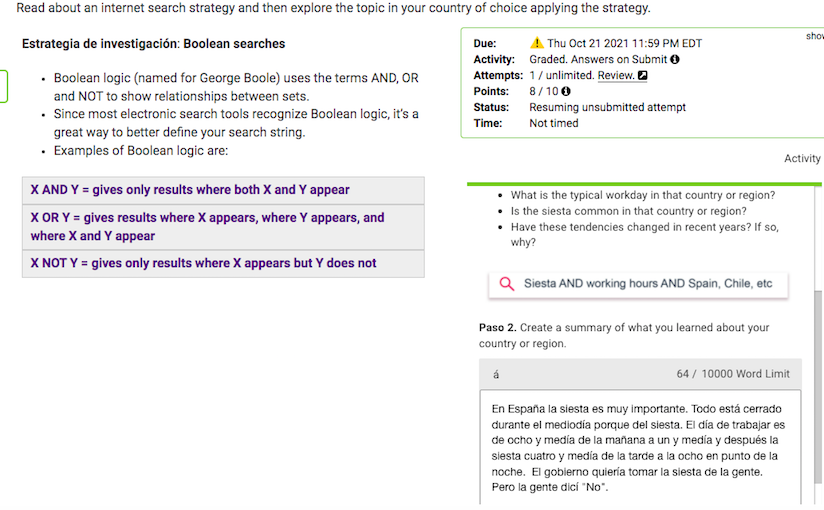Select the X NOT Y table row

point(223,263)
